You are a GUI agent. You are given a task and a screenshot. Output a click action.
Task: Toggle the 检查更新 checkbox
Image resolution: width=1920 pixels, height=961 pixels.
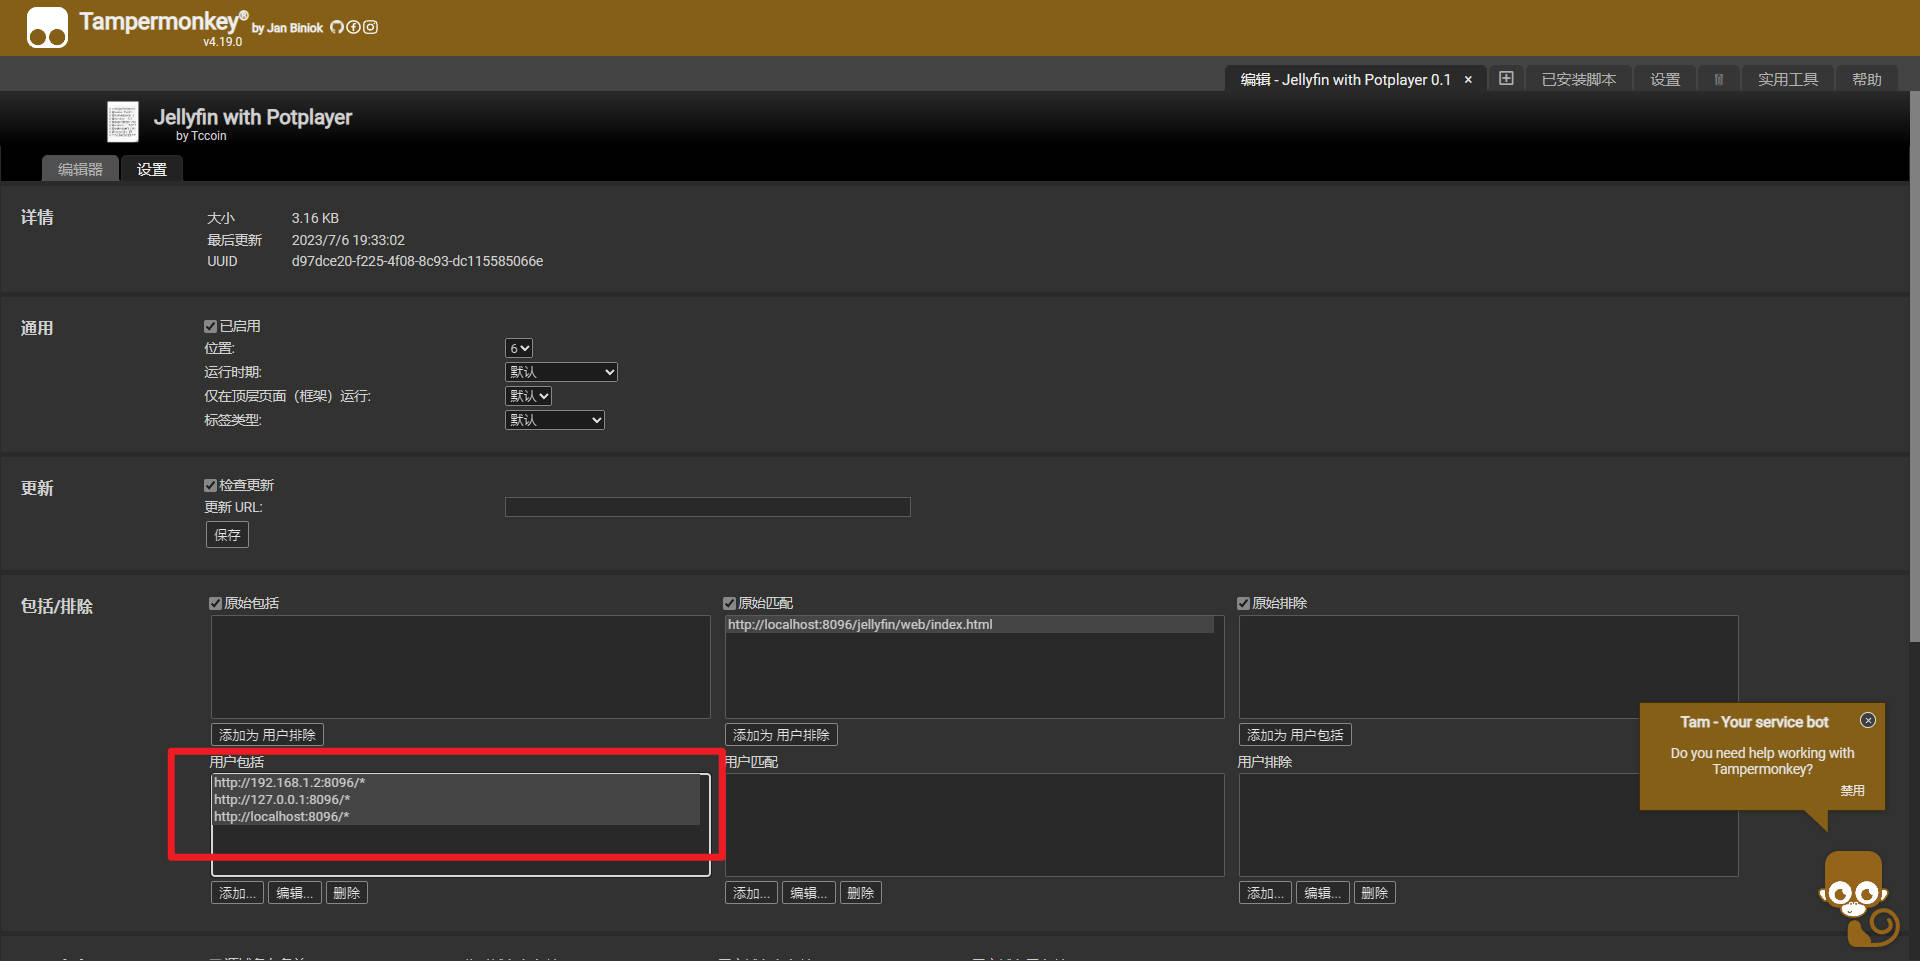coord(210,485)
